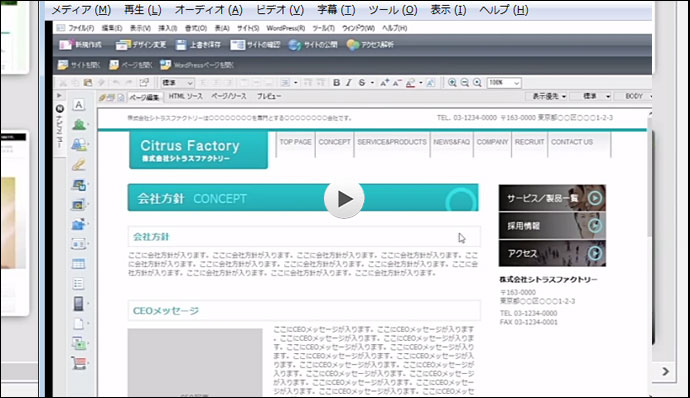The height and width of the screenshot is (398, 690).
Task: Click the font color icon
Action: pyautogui.click(x=410, y=82)
